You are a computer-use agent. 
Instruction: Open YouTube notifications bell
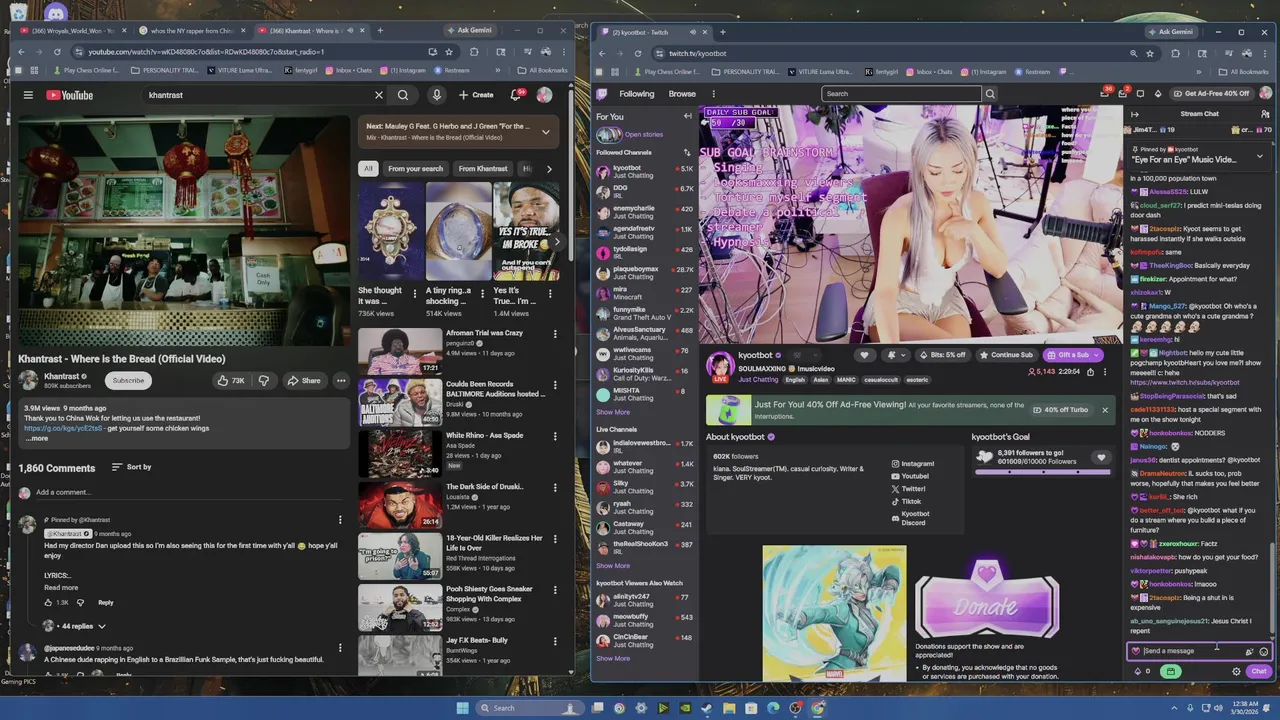(x=516, y=95)
